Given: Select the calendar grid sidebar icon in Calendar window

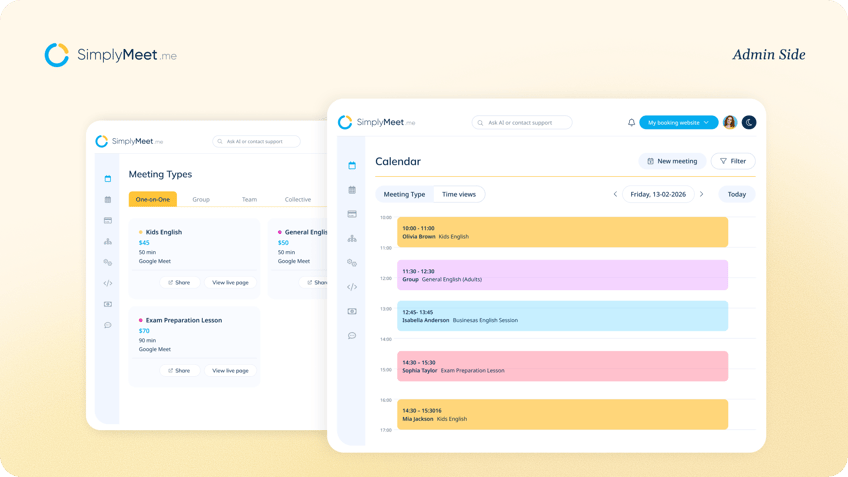Looking at the screenshot, I should click(352, 190).
